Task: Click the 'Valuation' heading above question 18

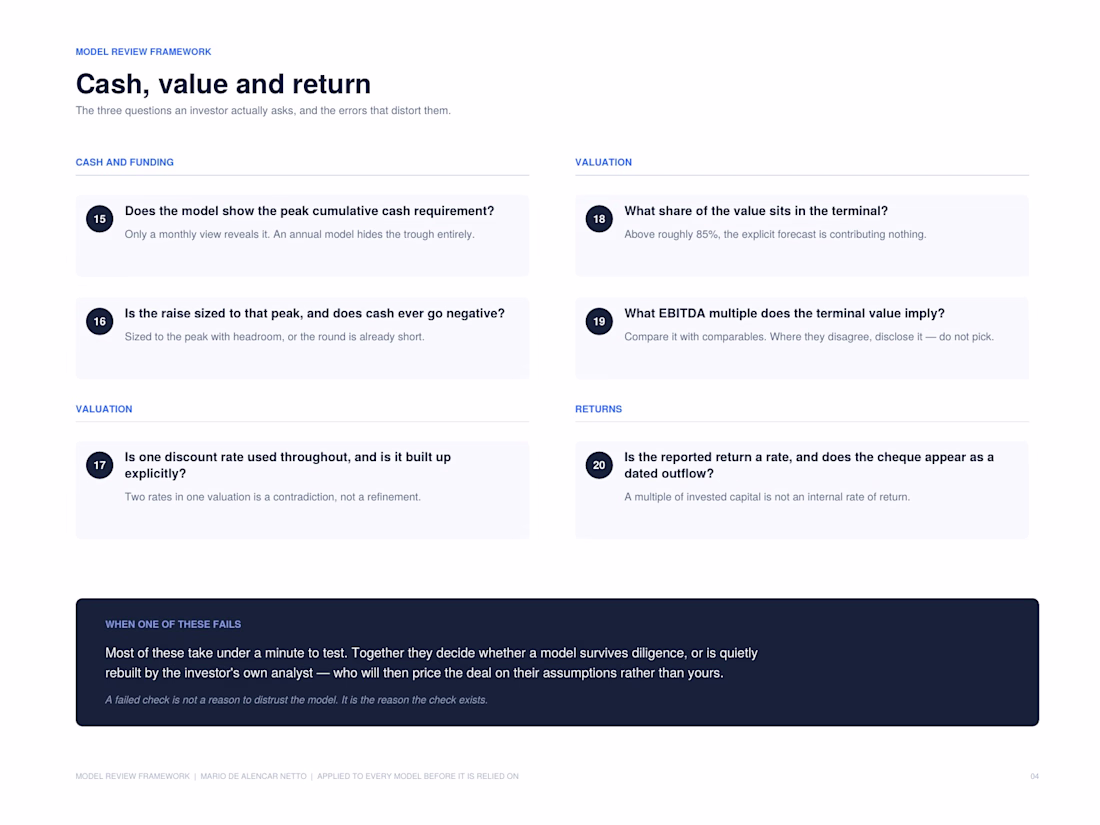Action: click(x=603, y=162)
